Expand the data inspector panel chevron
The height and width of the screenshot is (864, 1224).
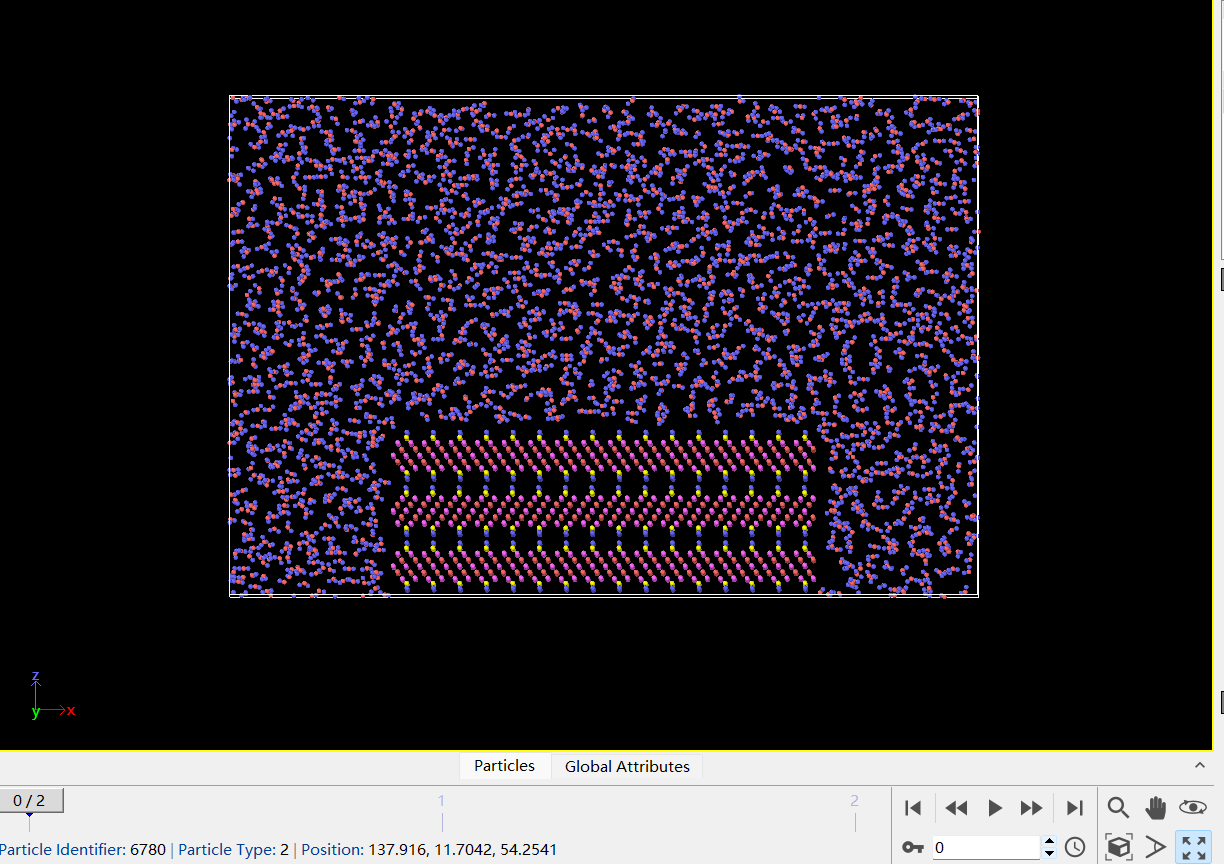tap(1200, 765)
